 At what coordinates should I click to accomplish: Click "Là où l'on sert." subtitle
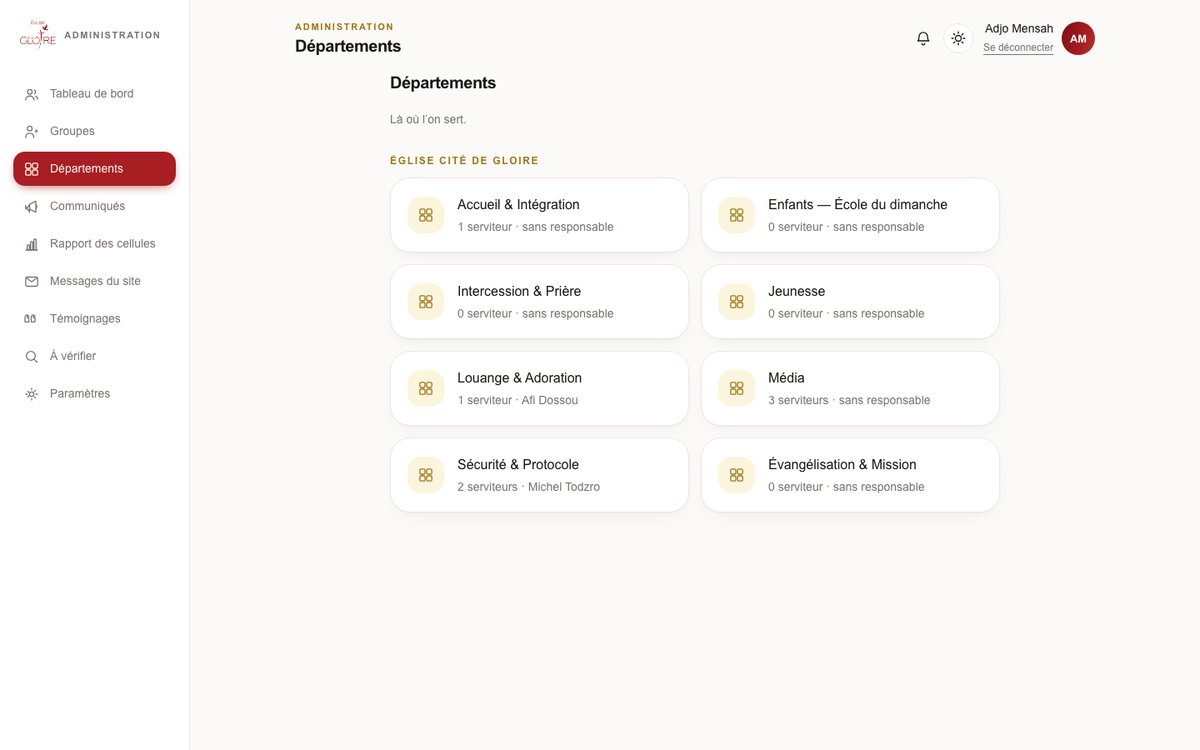pyautogui.click(x=428, y=120)
